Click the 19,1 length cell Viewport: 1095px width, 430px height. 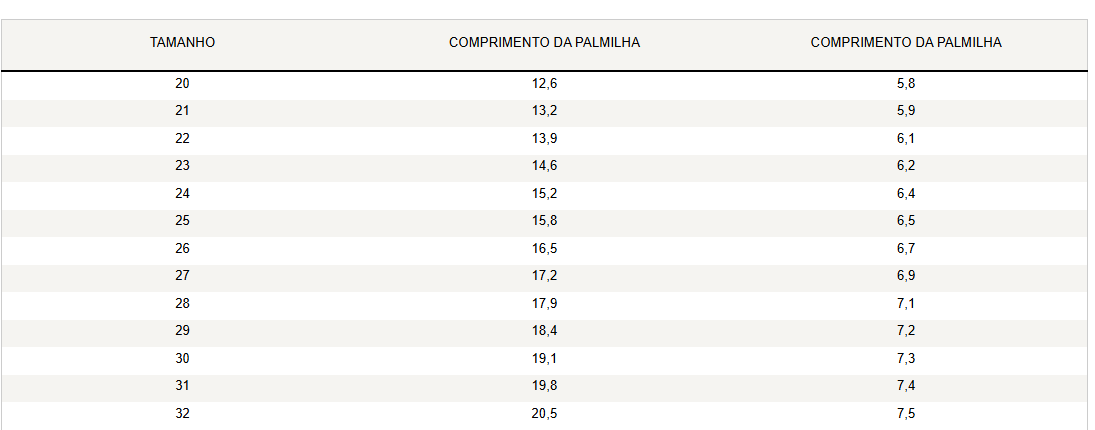[544, 359]
